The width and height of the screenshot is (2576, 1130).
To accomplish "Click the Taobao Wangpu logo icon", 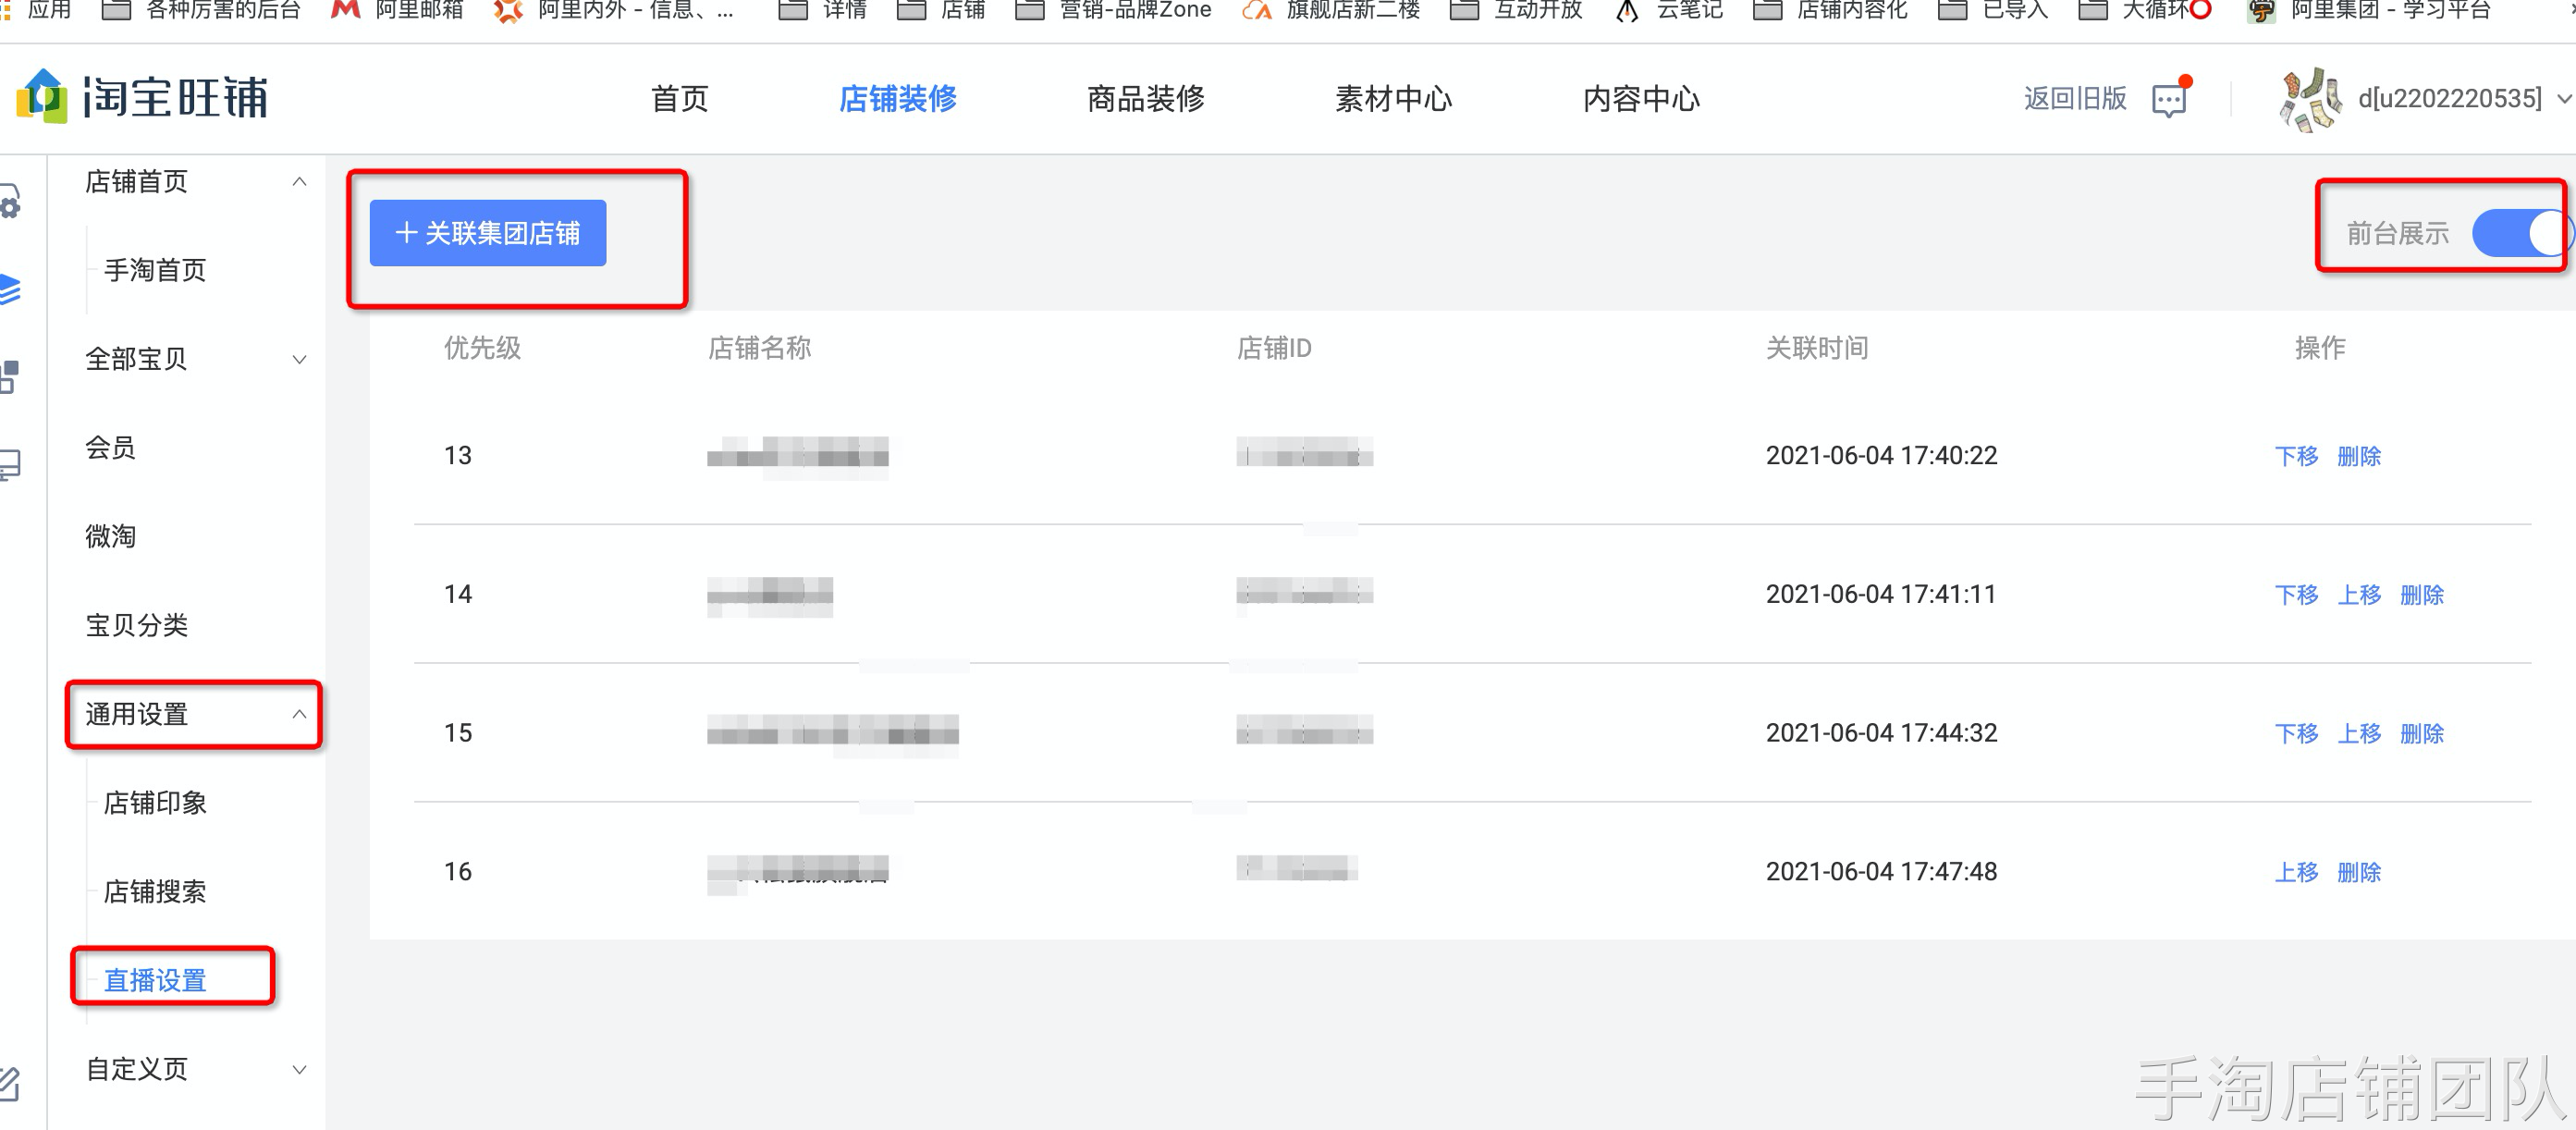I will tap(42, 97).
